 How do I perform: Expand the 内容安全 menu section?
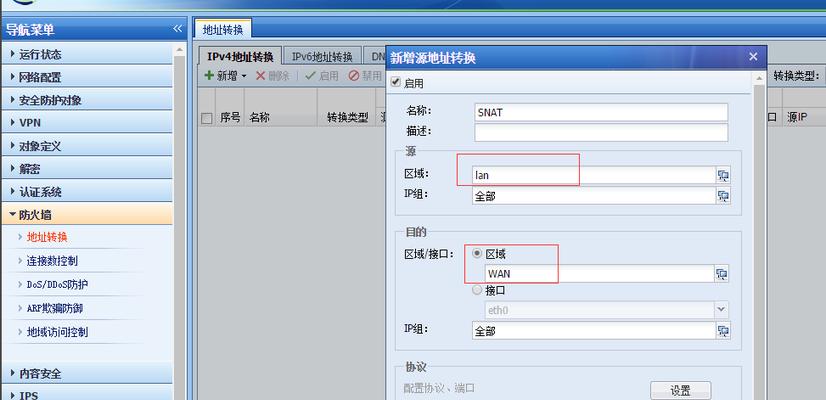[87, 373]
